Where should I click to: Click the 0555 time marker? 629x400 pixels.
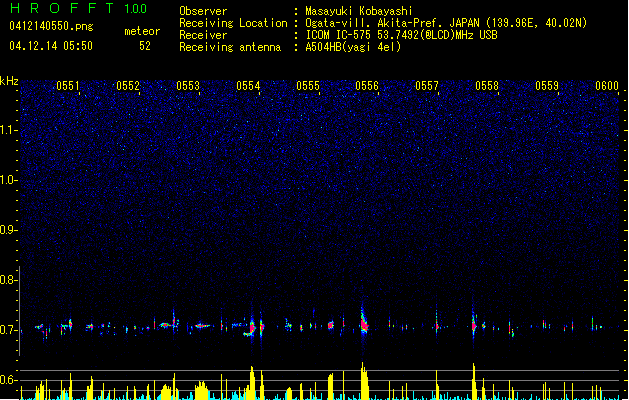308,86
